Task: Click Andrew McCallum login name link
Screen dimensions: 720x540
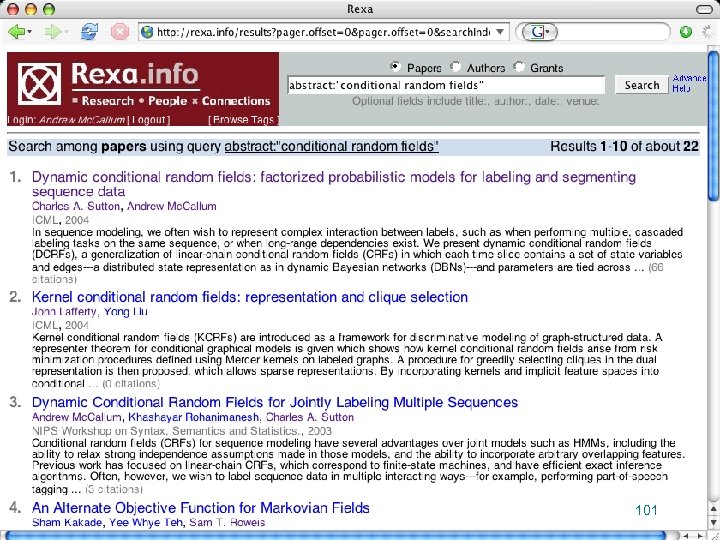Action: (82, 120)
